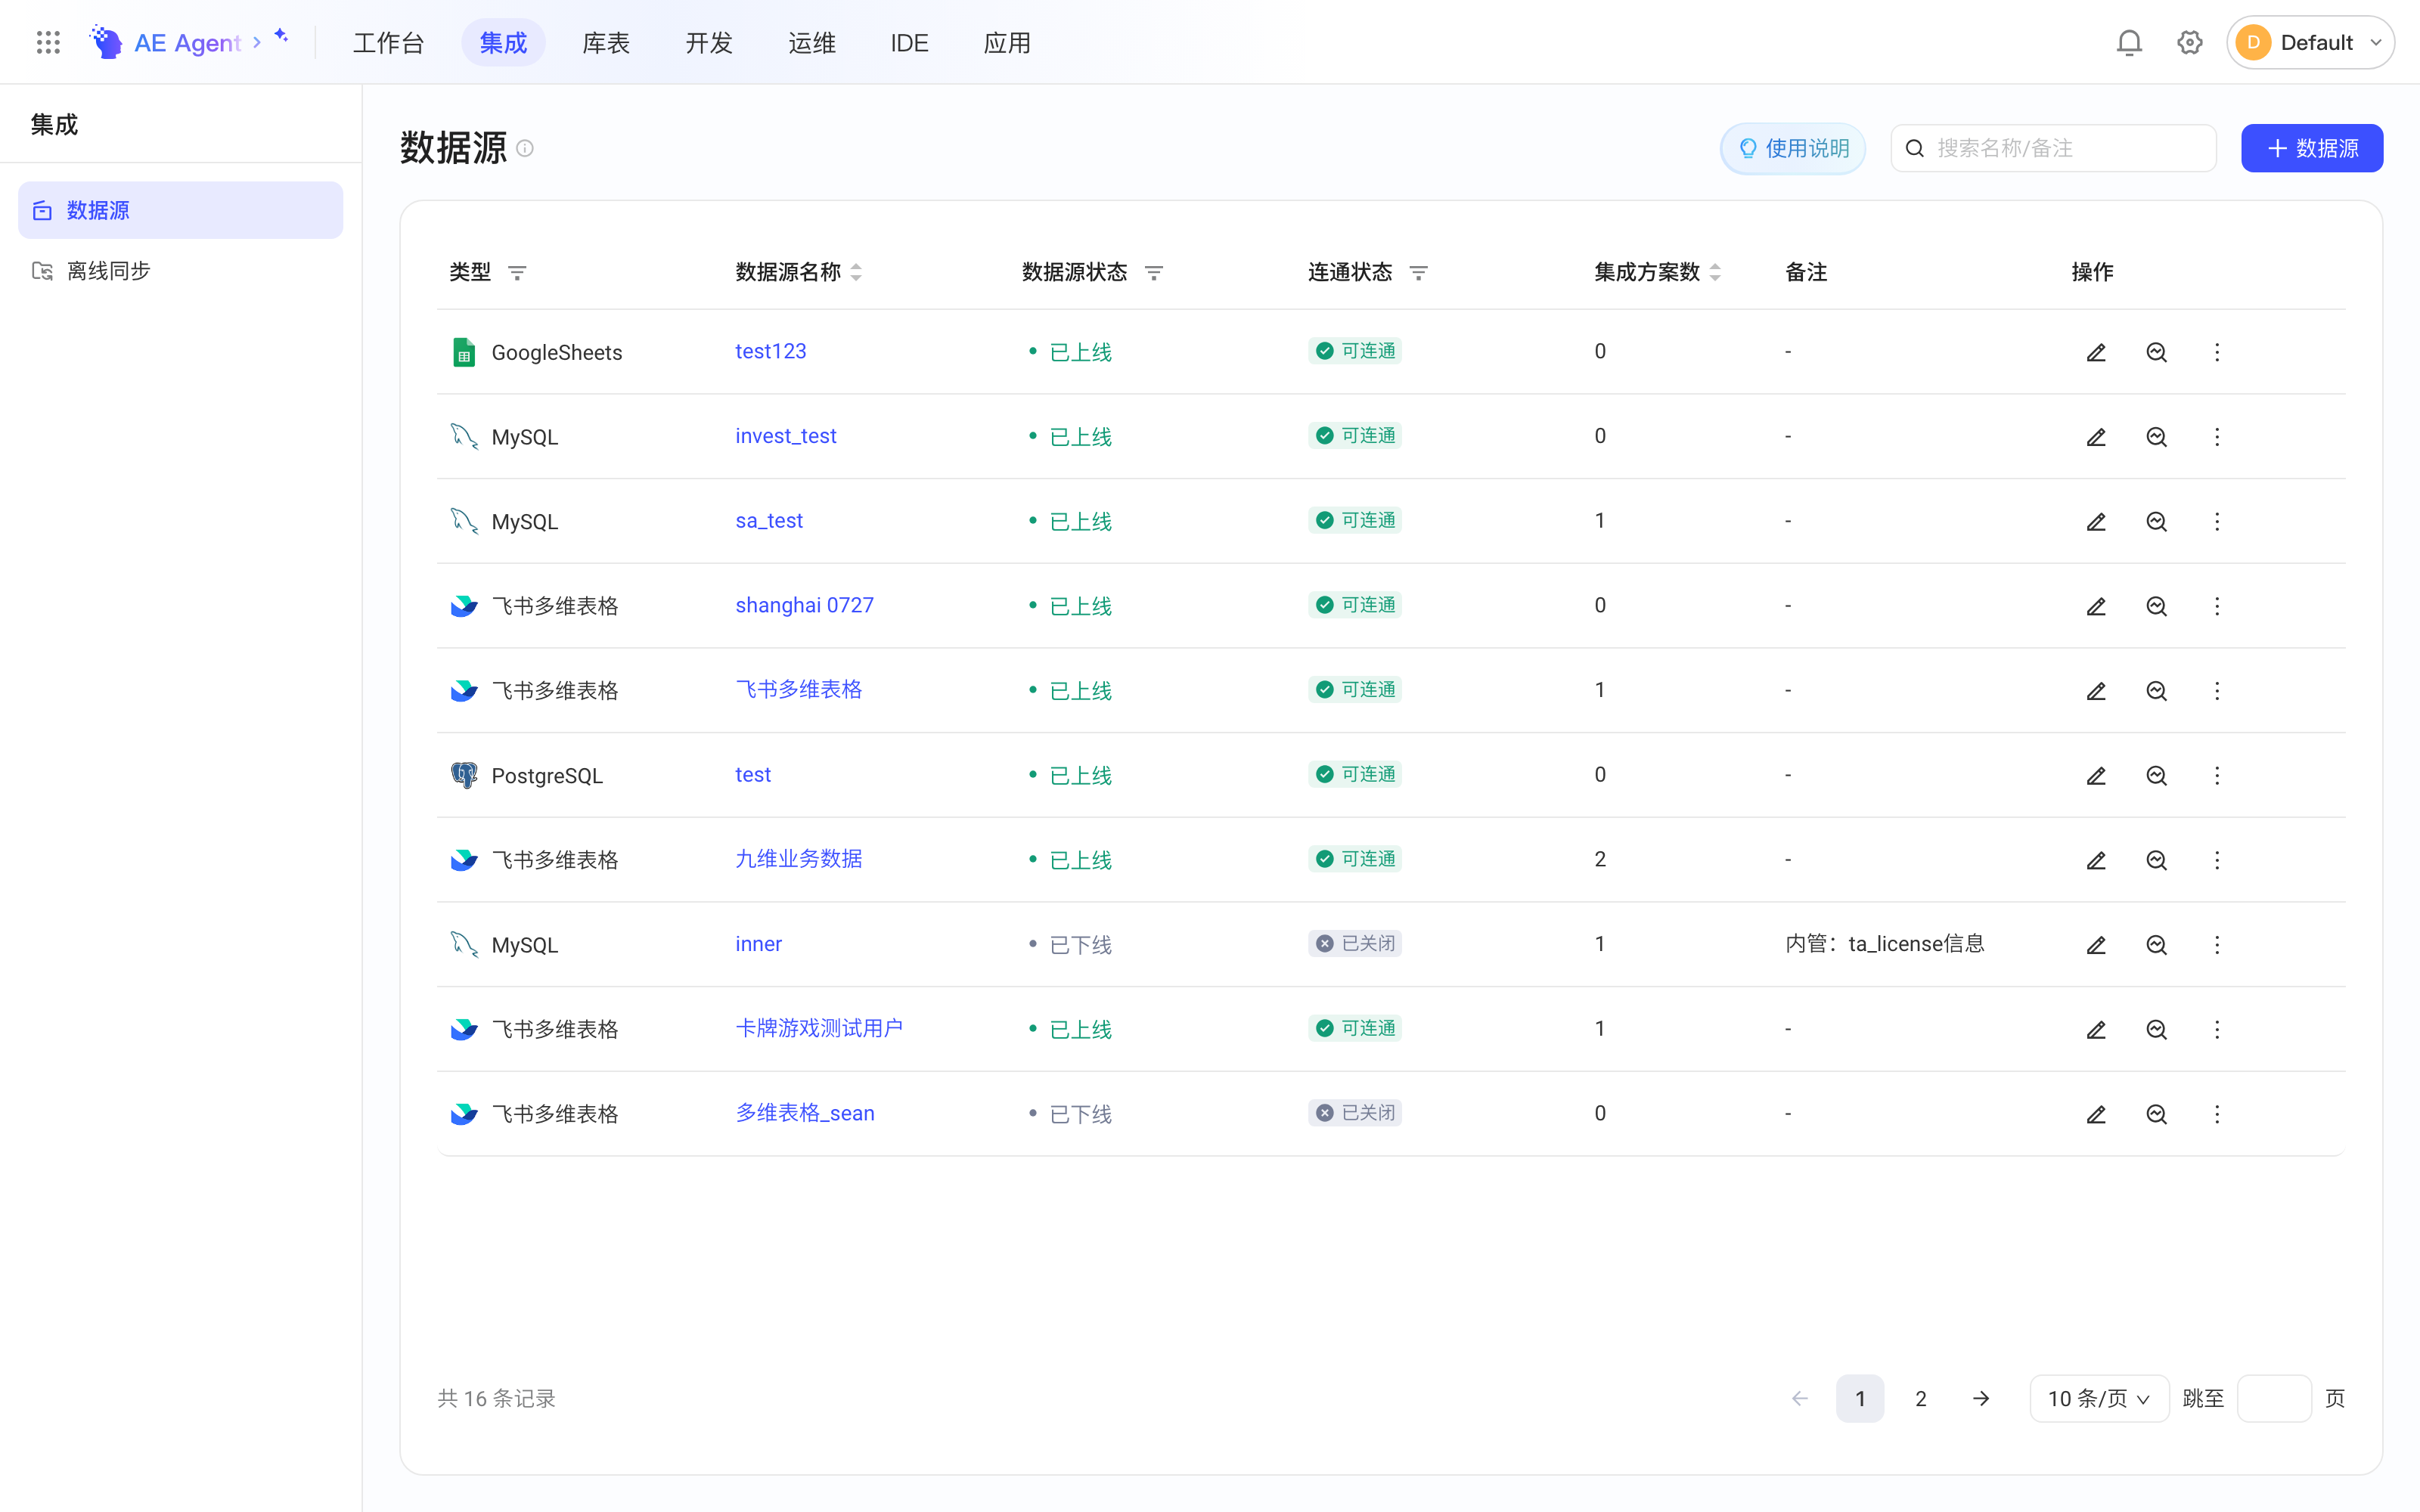Open the invest_test data source link

click(785, 436)
